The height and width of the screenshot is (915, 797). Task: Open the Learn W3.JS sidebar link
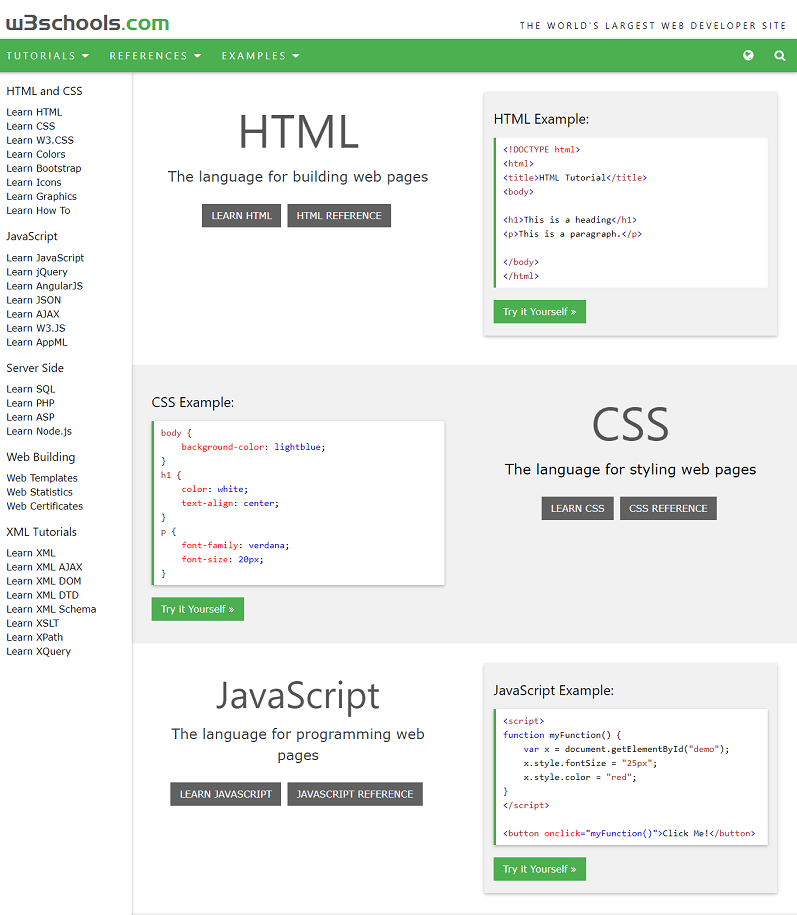(36, 328)
